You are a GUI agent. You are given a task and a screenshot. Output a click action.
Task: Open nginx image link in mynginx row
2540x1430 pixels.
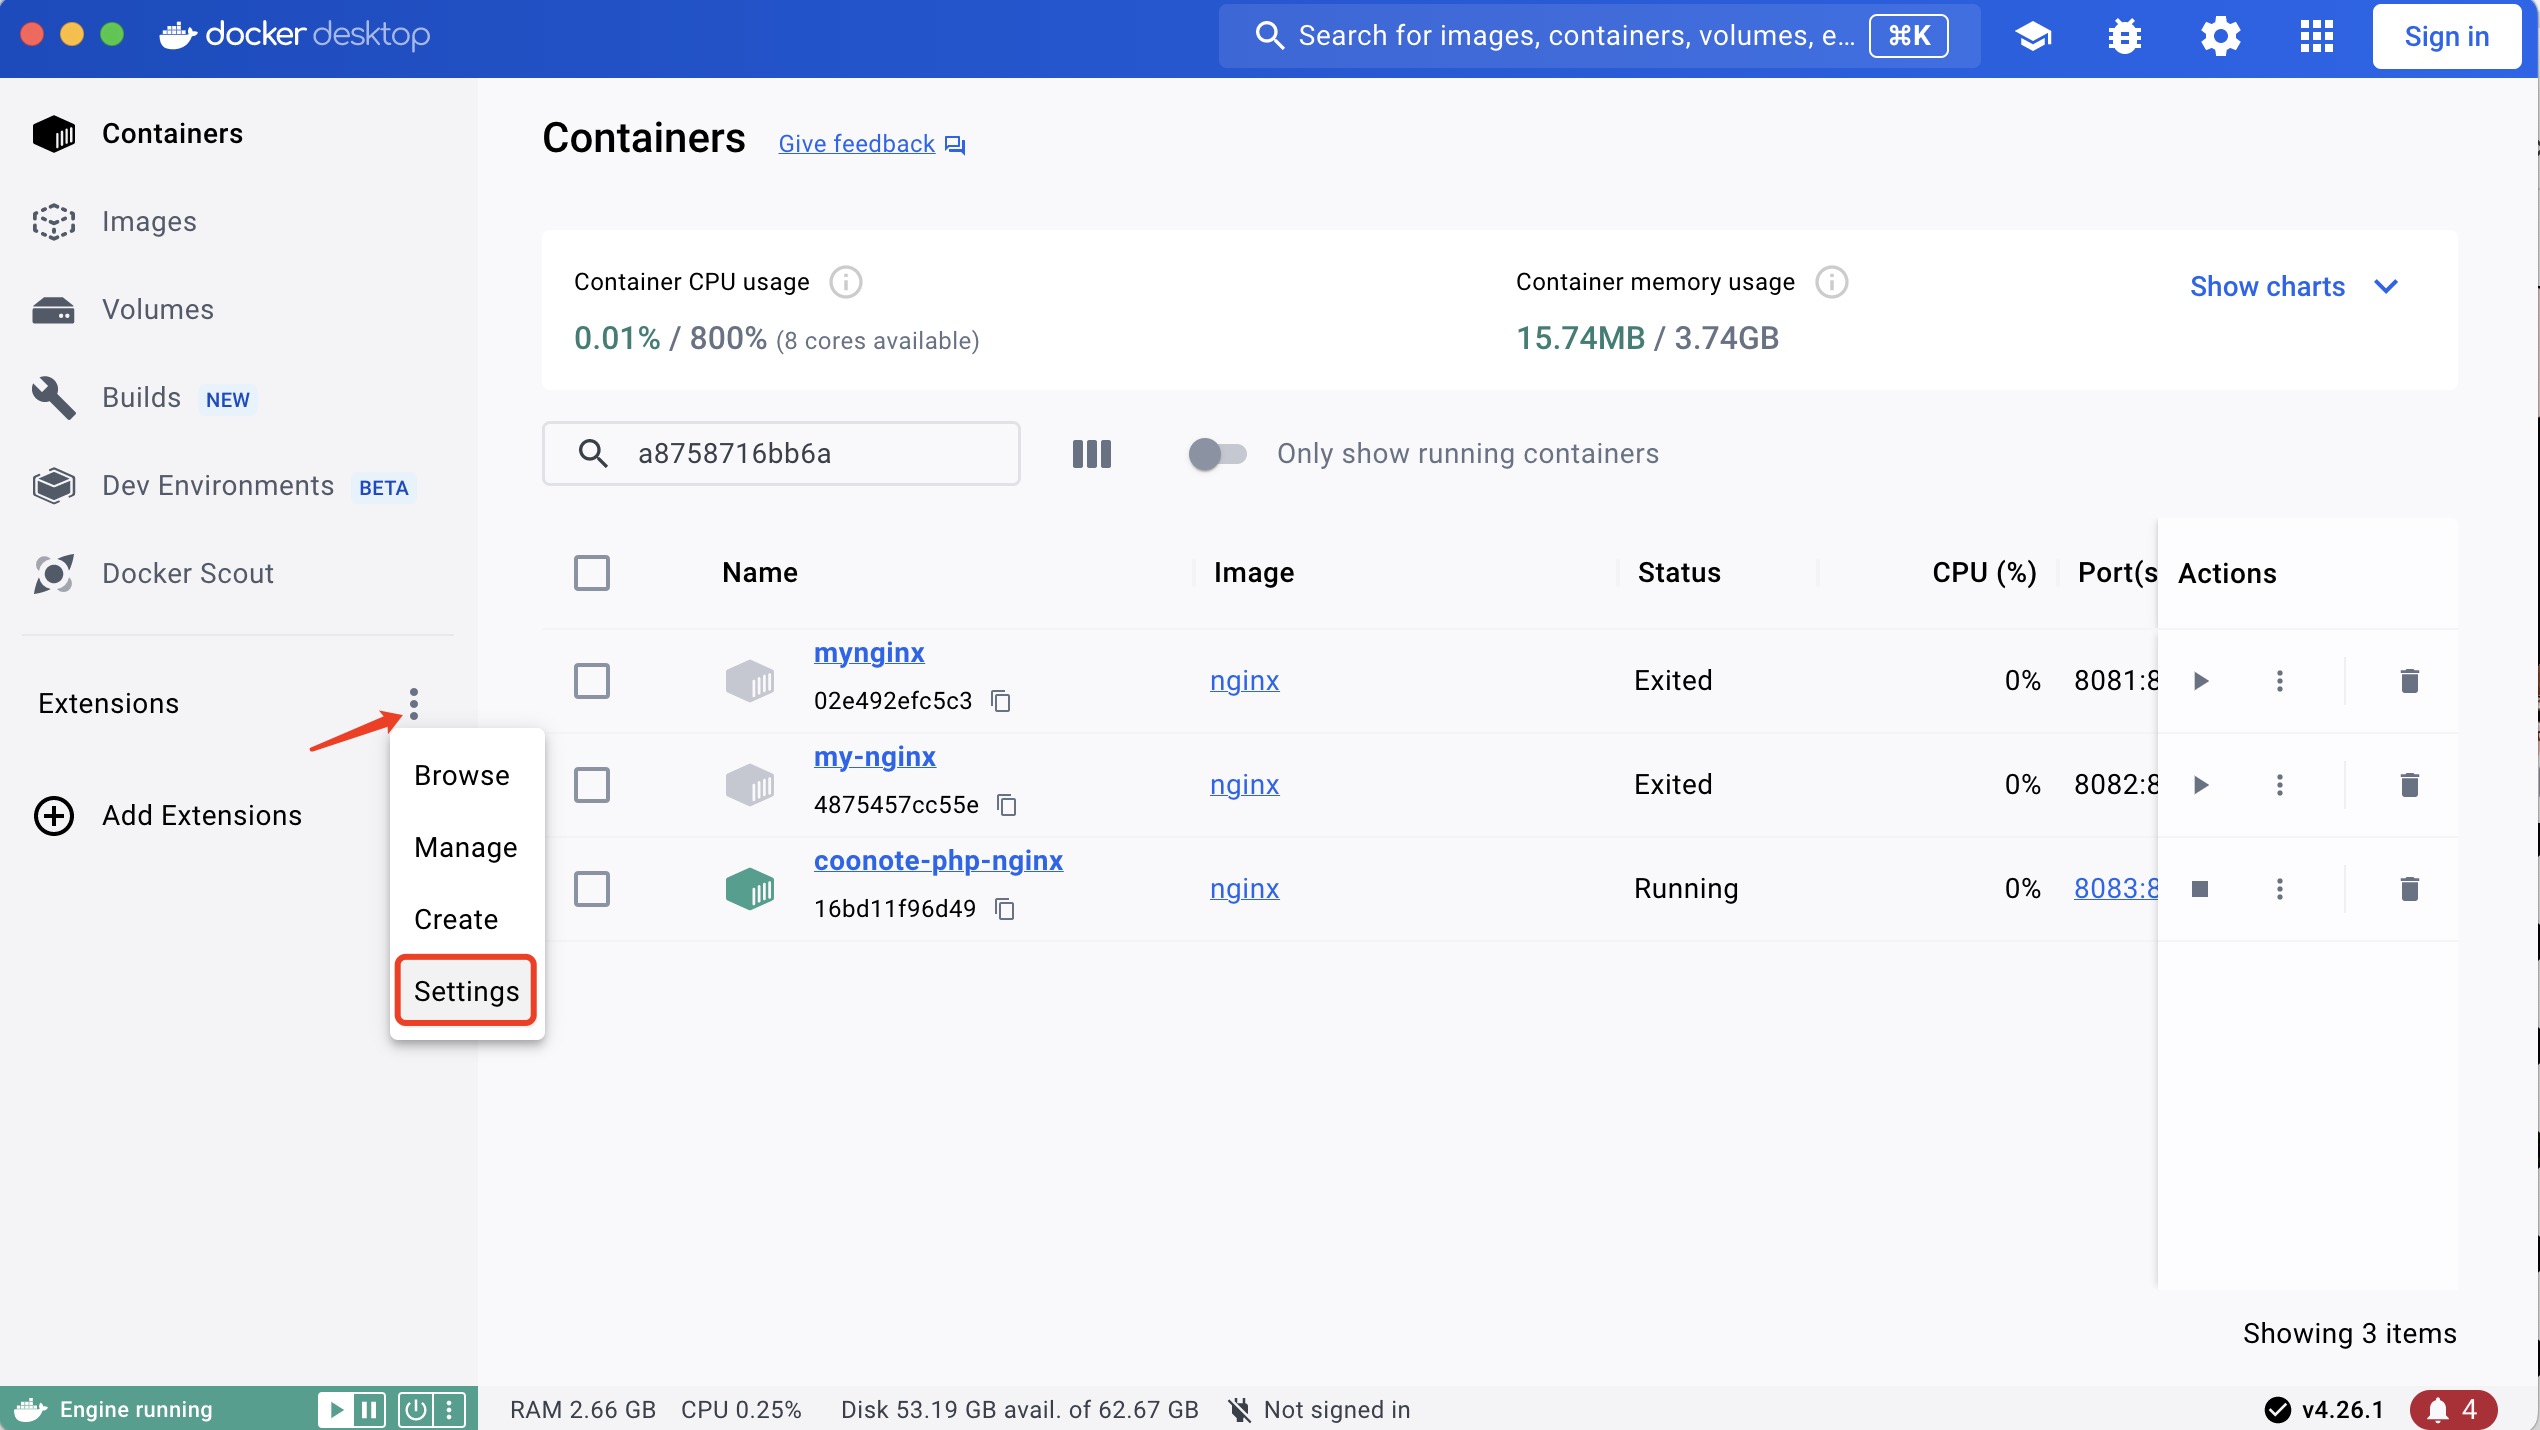(x=1244, y=681)
